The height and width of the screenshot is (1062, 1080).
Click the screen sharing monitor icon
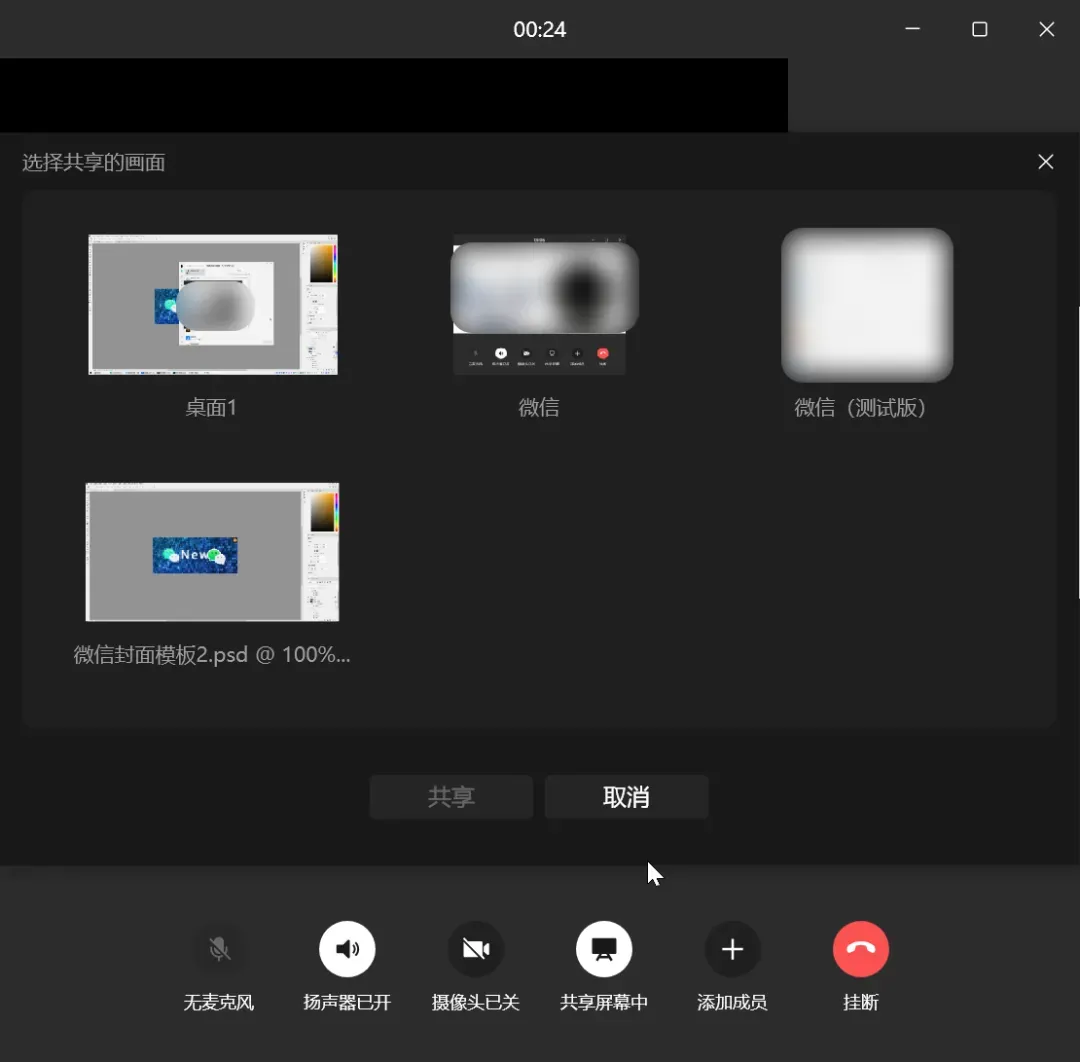(x=604, y=949)
